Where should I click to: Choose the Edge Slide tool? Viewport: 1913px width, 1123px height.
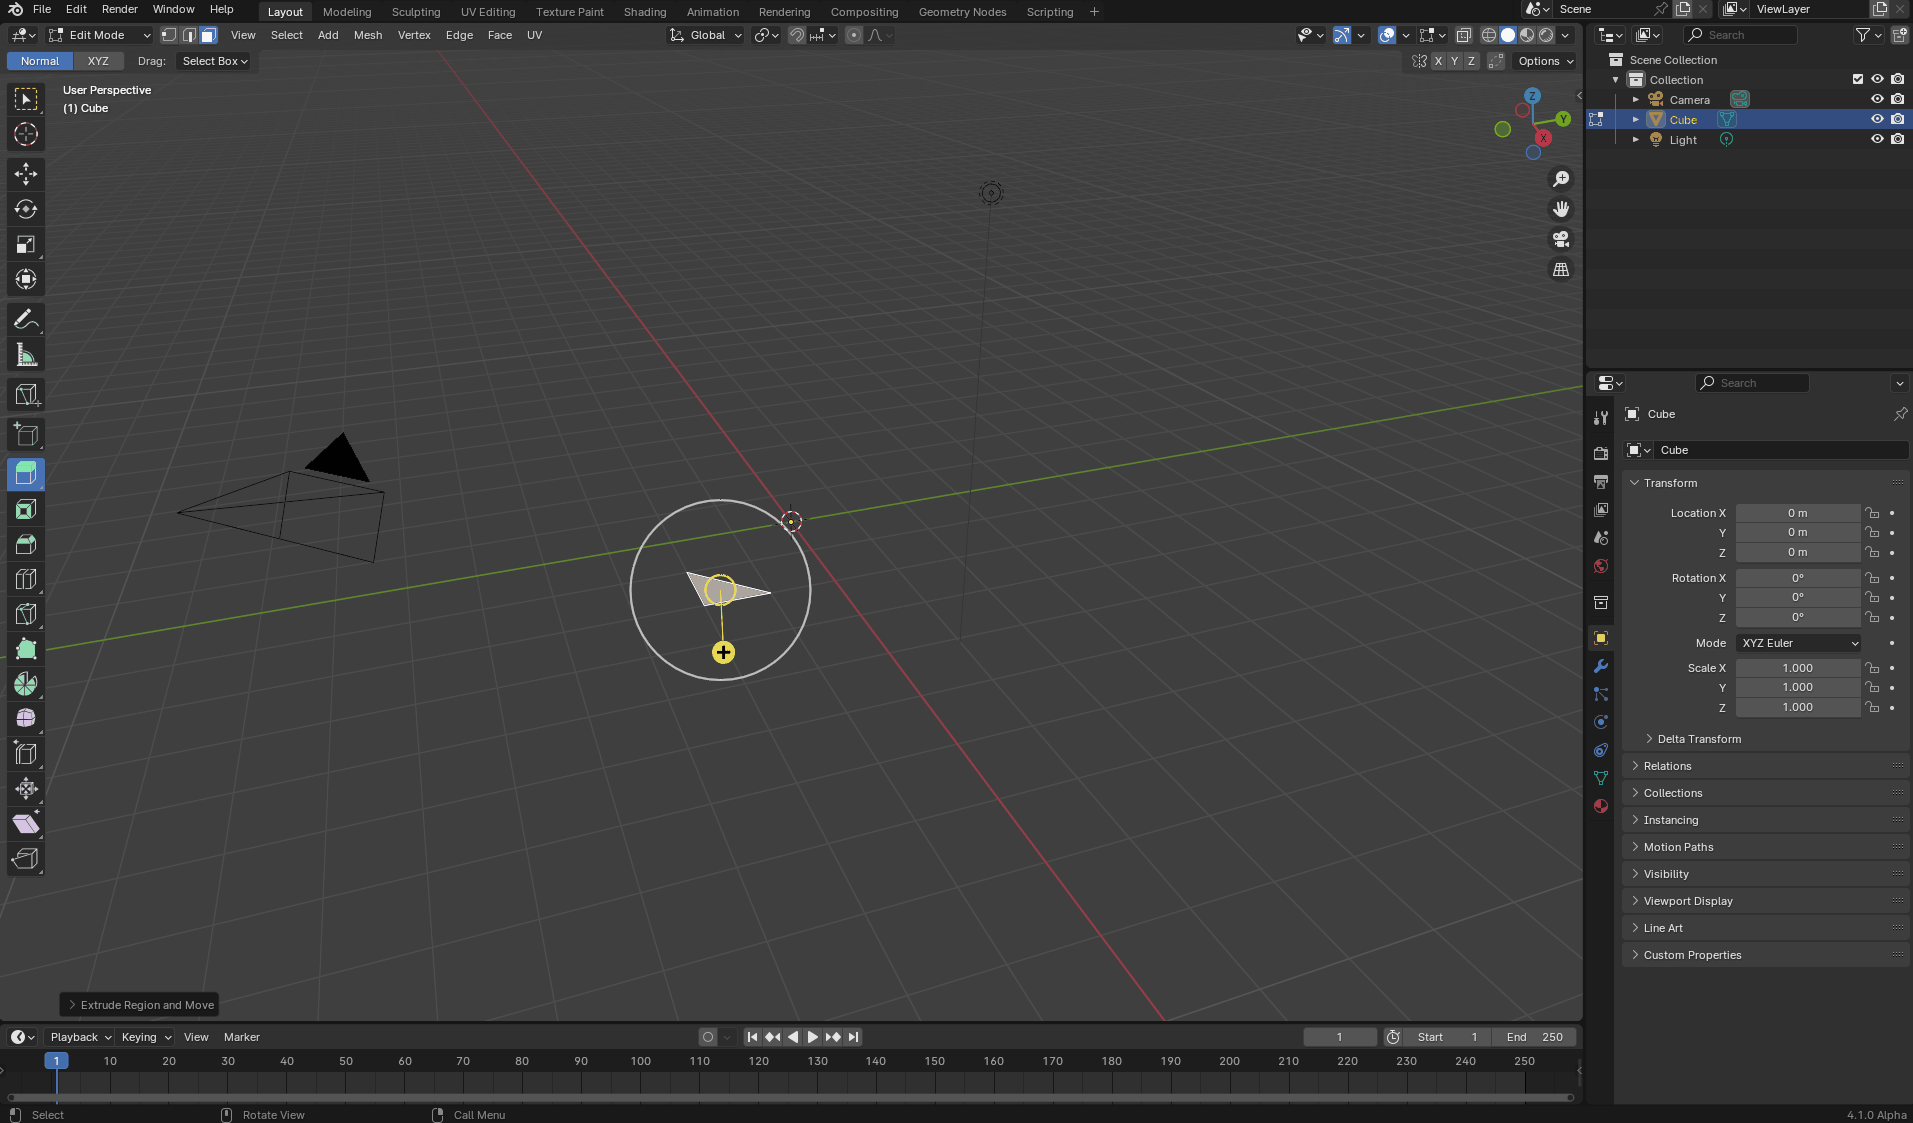click(26, 754)
